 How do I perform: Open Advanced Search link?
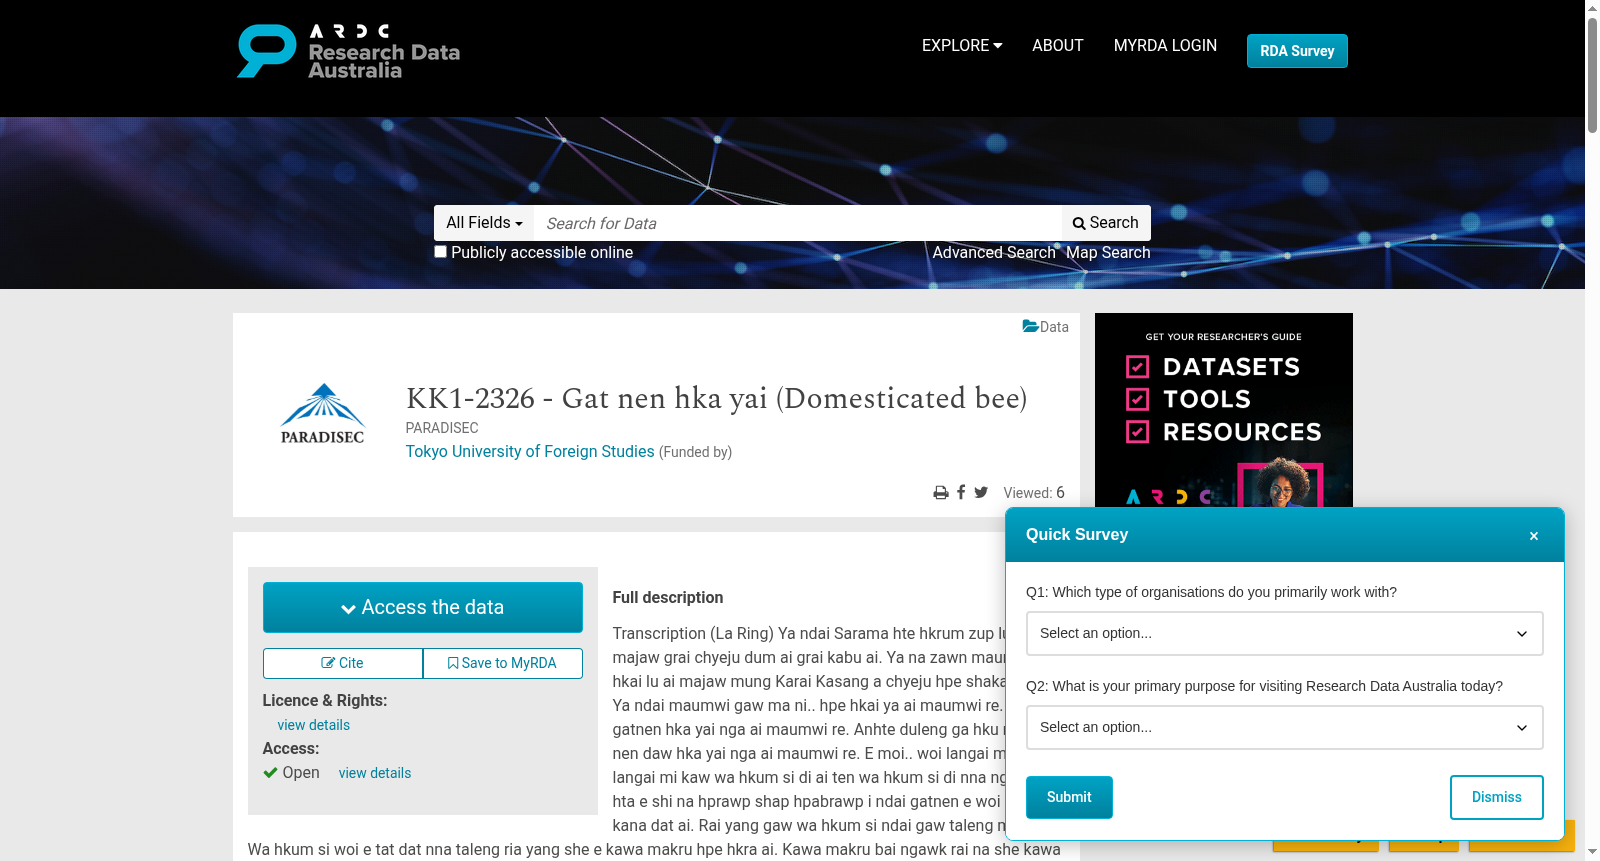point(994,252)
